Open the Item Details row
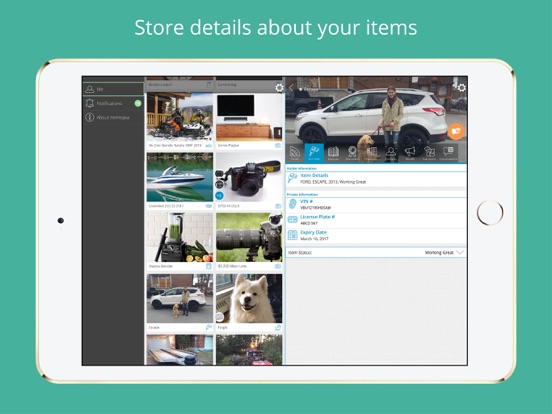This screenshot has width=552, height=414. (x=376, y=178)
